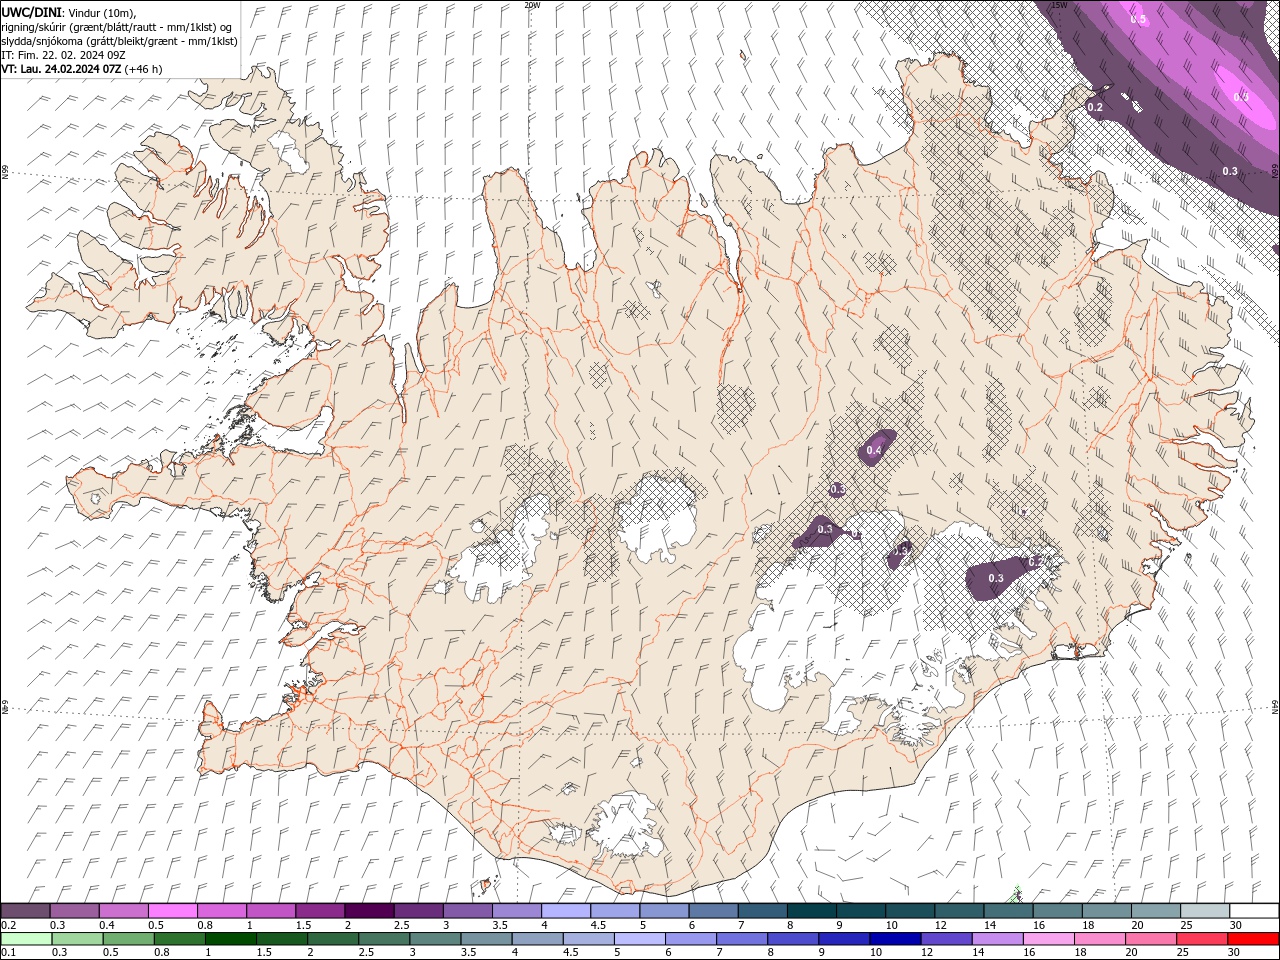The image size is (1280, 960).
Task: Pick the 0.2 swatch in the upper snow scale
Action: click(26, 911)
